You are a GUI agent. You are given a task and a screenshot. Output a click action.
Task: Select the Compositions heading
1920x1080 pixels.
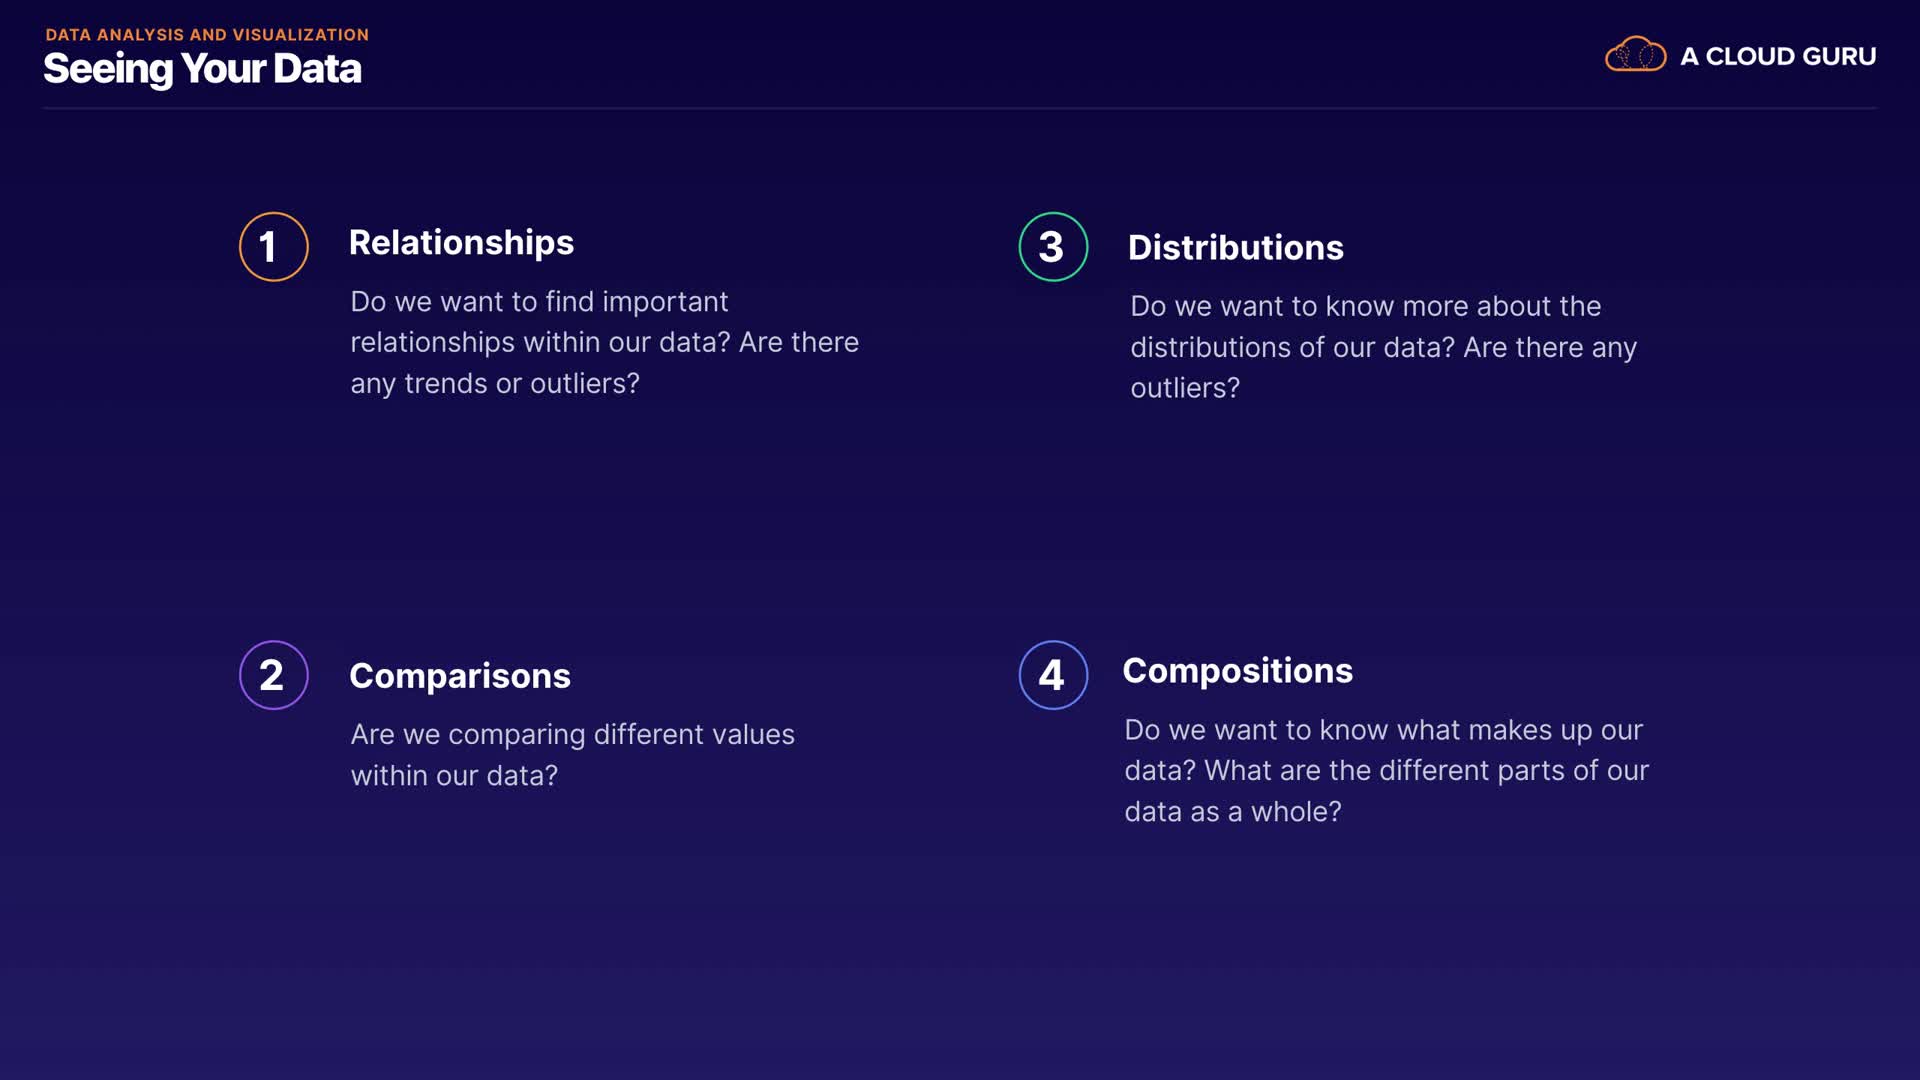[x=1237, y=671]
